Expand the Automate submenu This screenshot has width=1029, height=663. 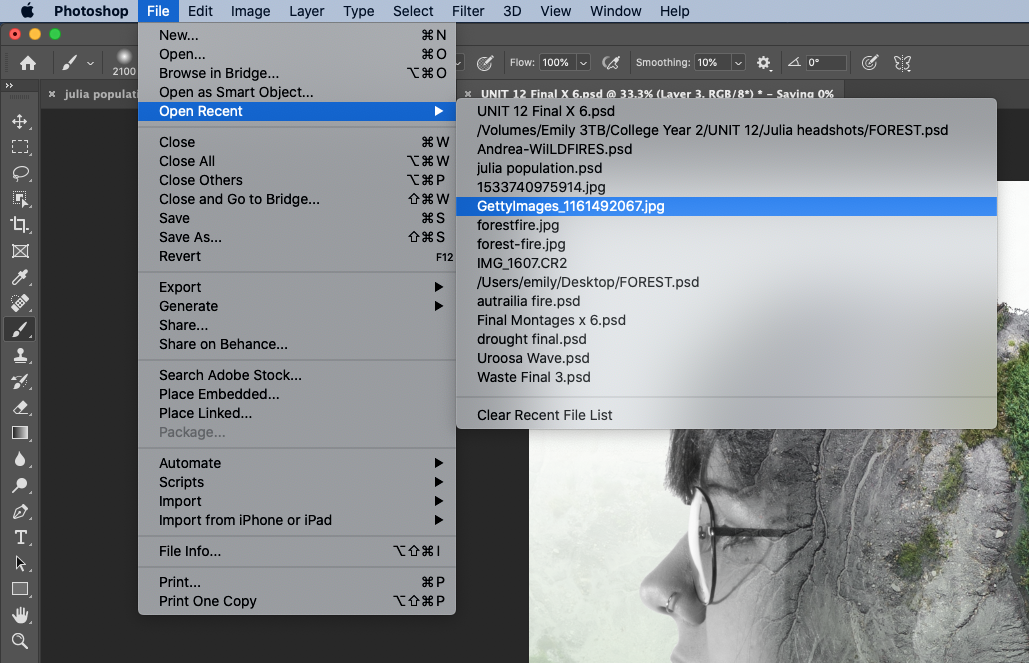tap(297, 463)
